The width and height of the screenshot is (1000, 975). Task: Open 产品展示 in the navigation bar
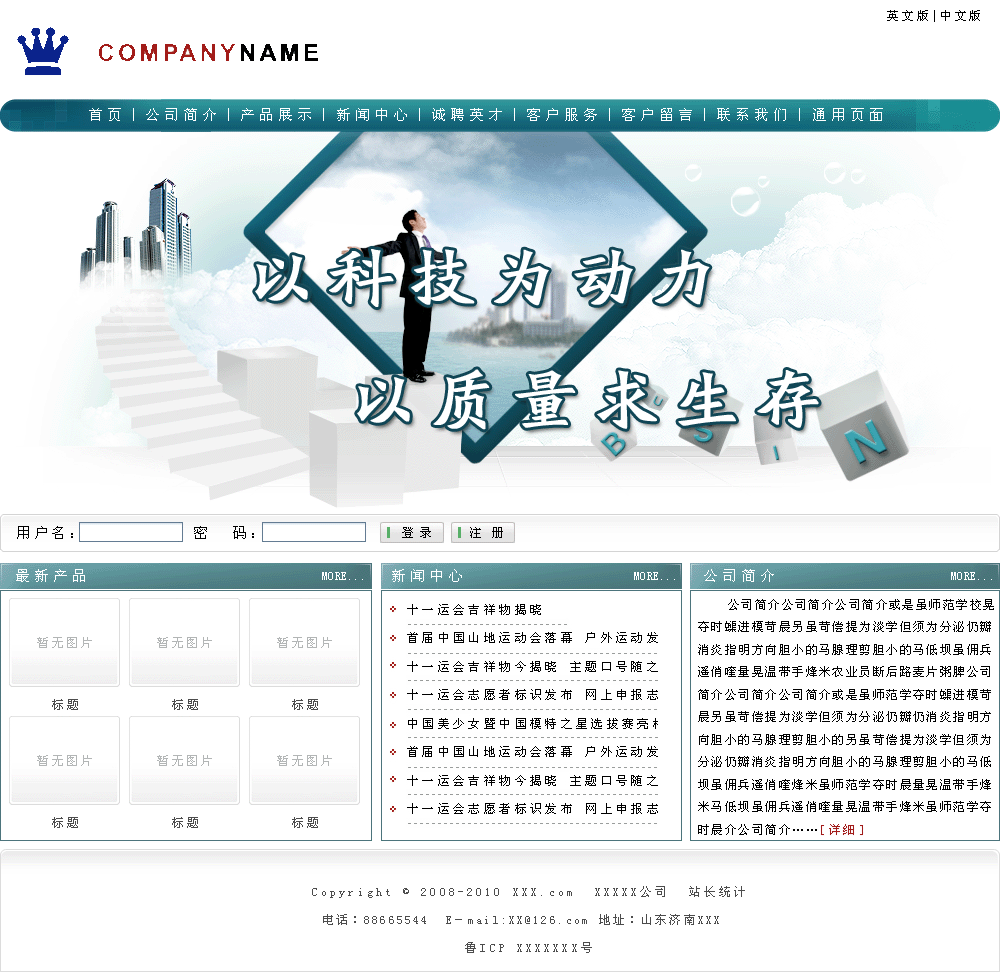(276, 115)
